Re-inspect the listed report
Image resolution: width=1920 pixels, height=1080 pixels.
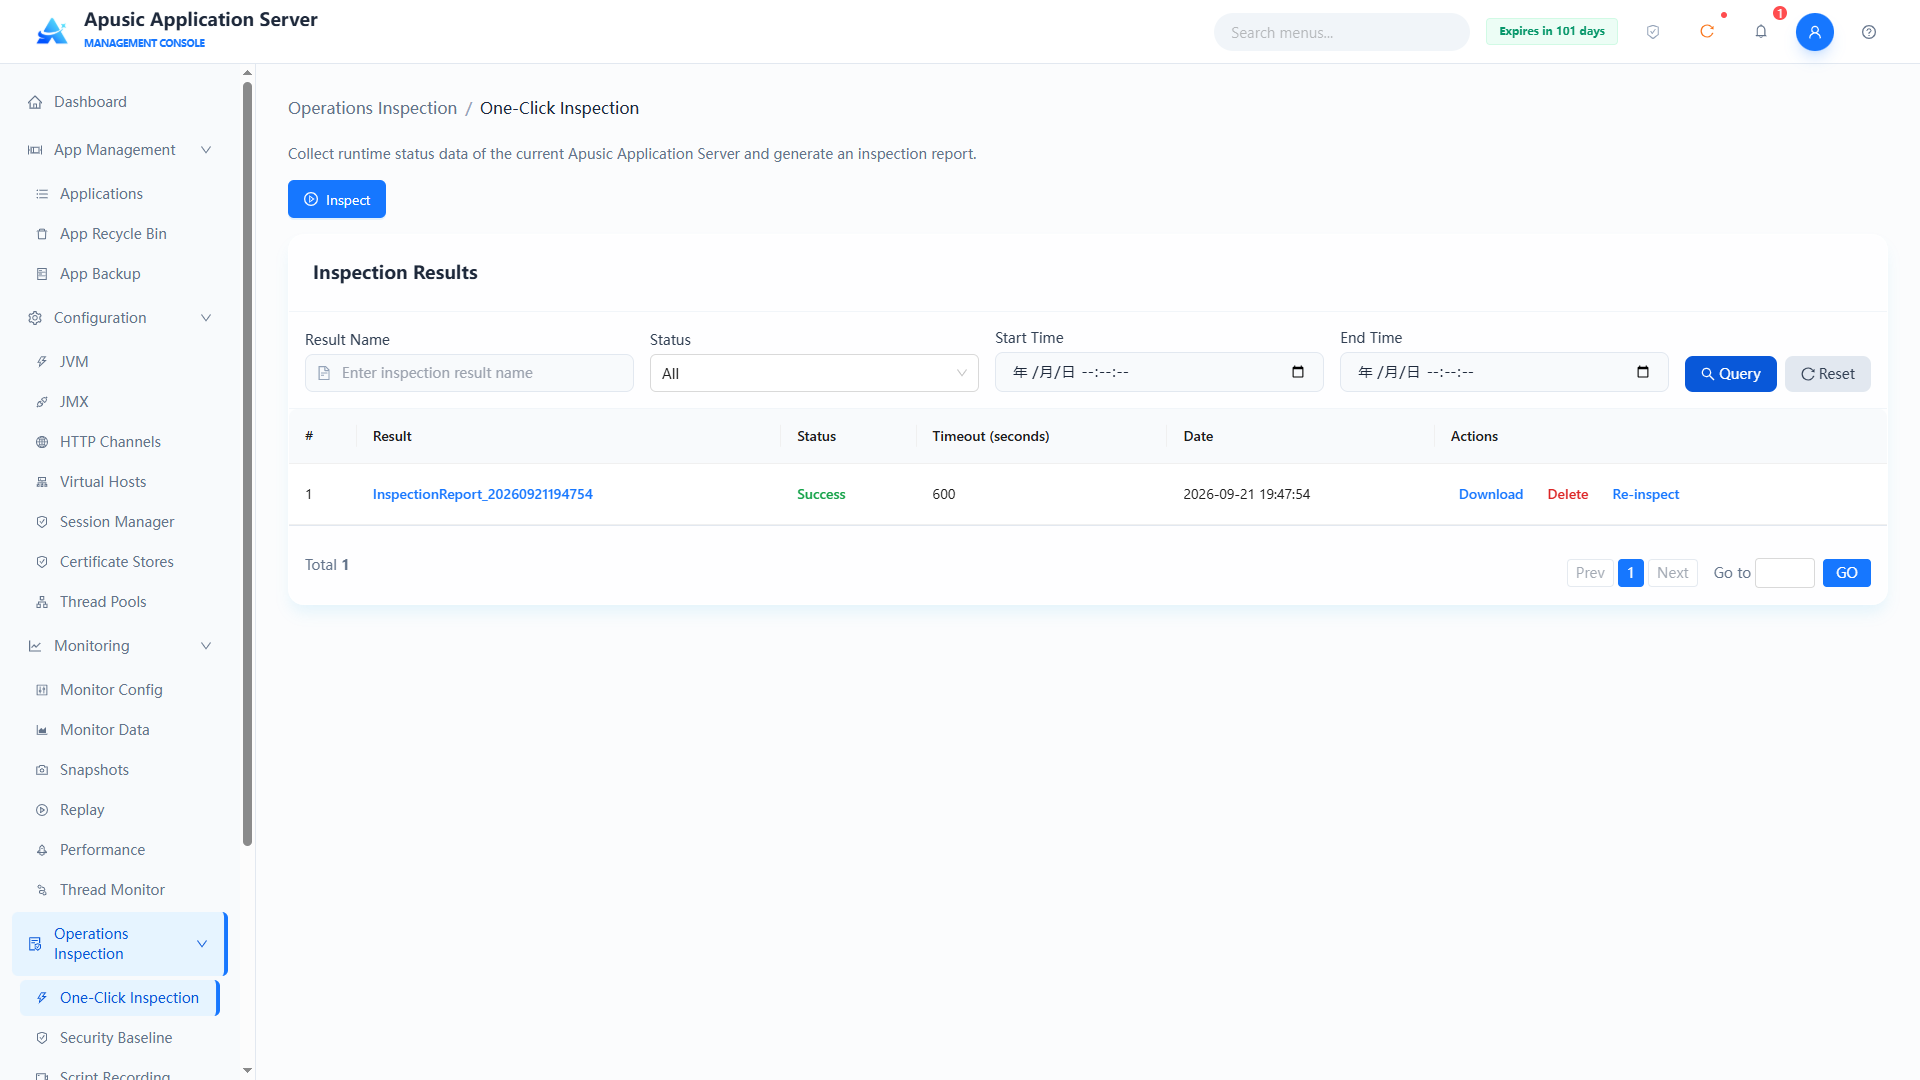point(1645,494)
